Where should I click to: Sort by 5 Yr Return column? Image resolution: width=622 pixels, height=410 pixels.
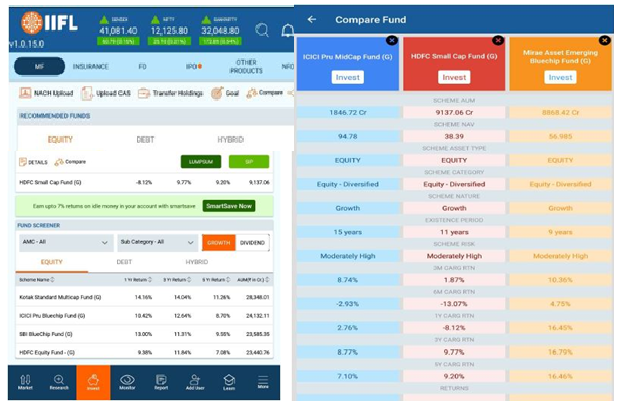tap(216, 280)
